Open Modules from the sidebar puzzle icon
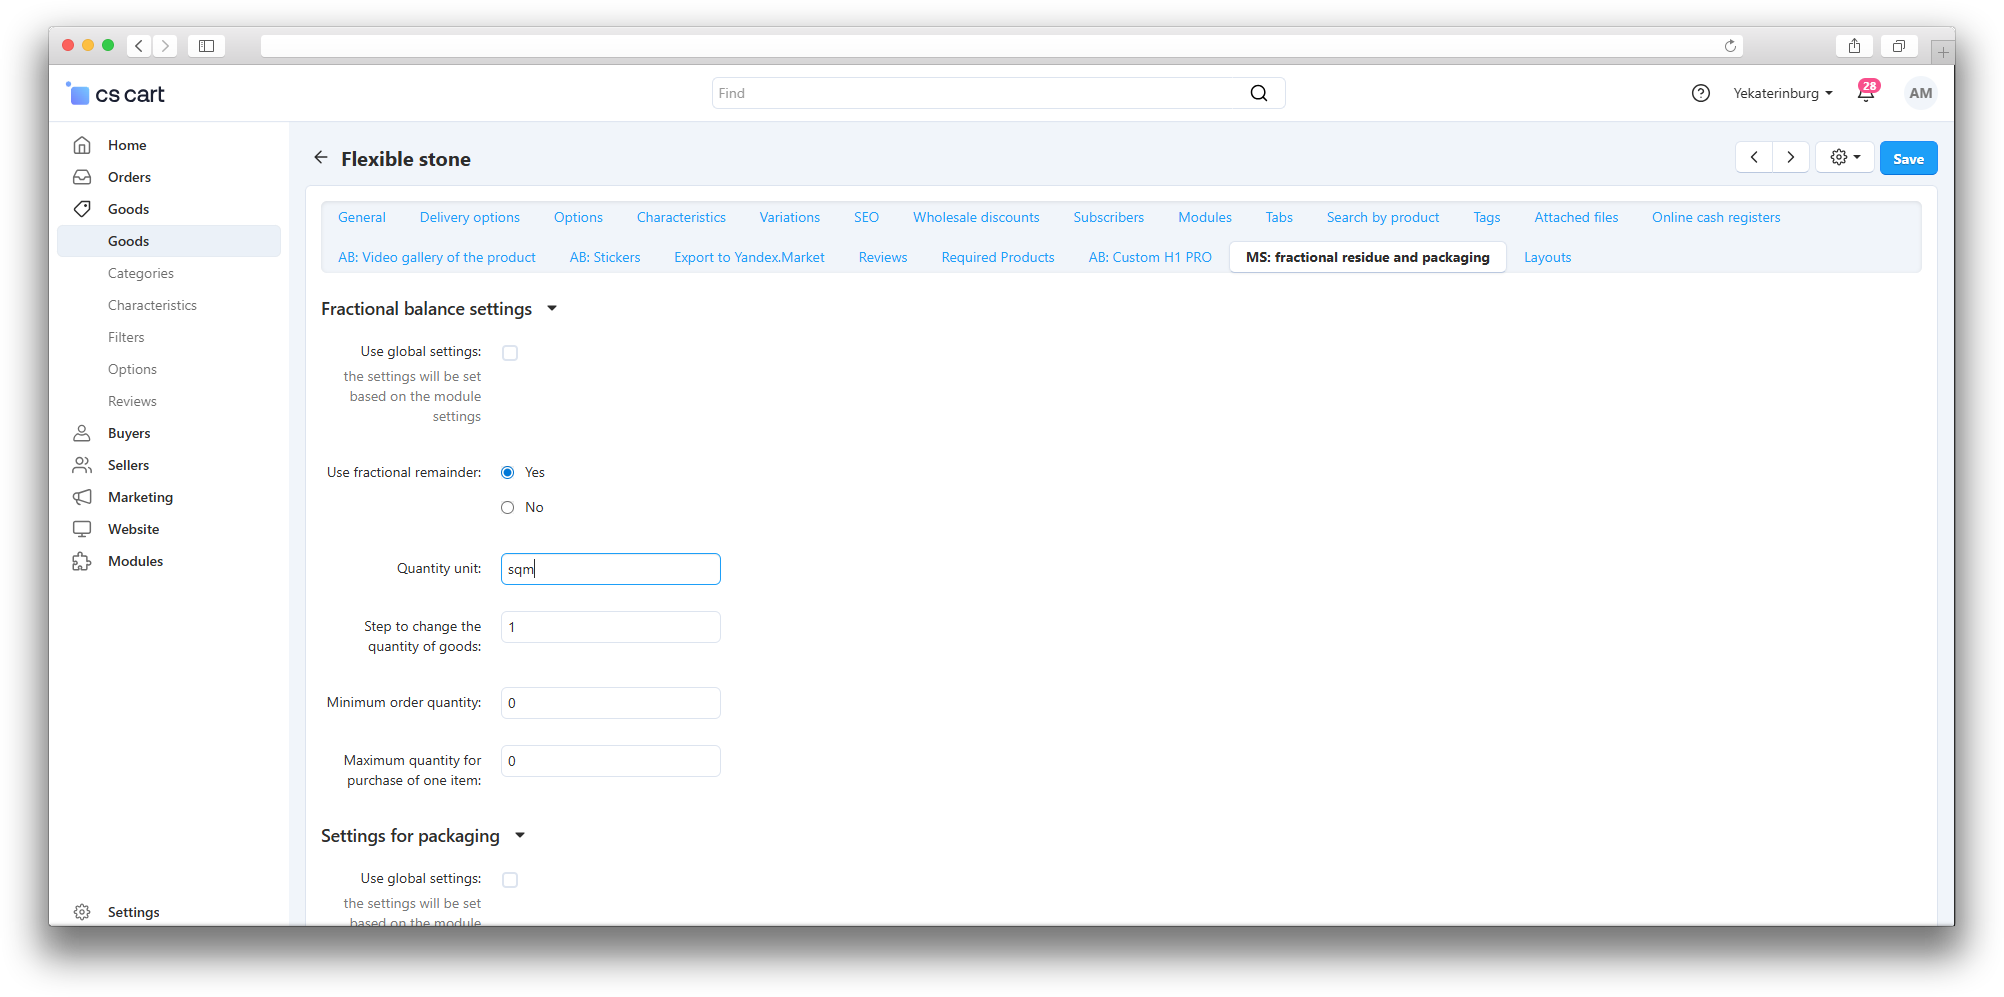The width and height of the screenshot is (2004, 997). click(82, 561)
